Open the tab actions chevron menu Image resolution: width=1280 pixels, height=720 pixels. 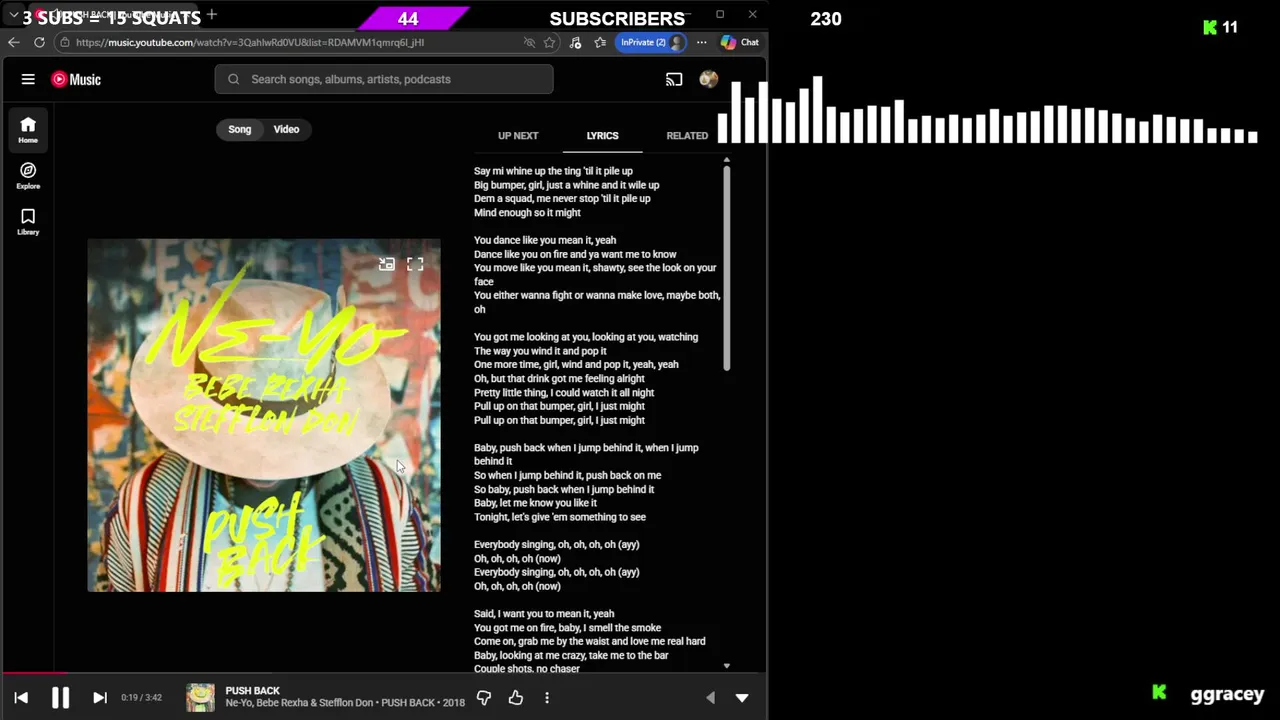point(13,15)
